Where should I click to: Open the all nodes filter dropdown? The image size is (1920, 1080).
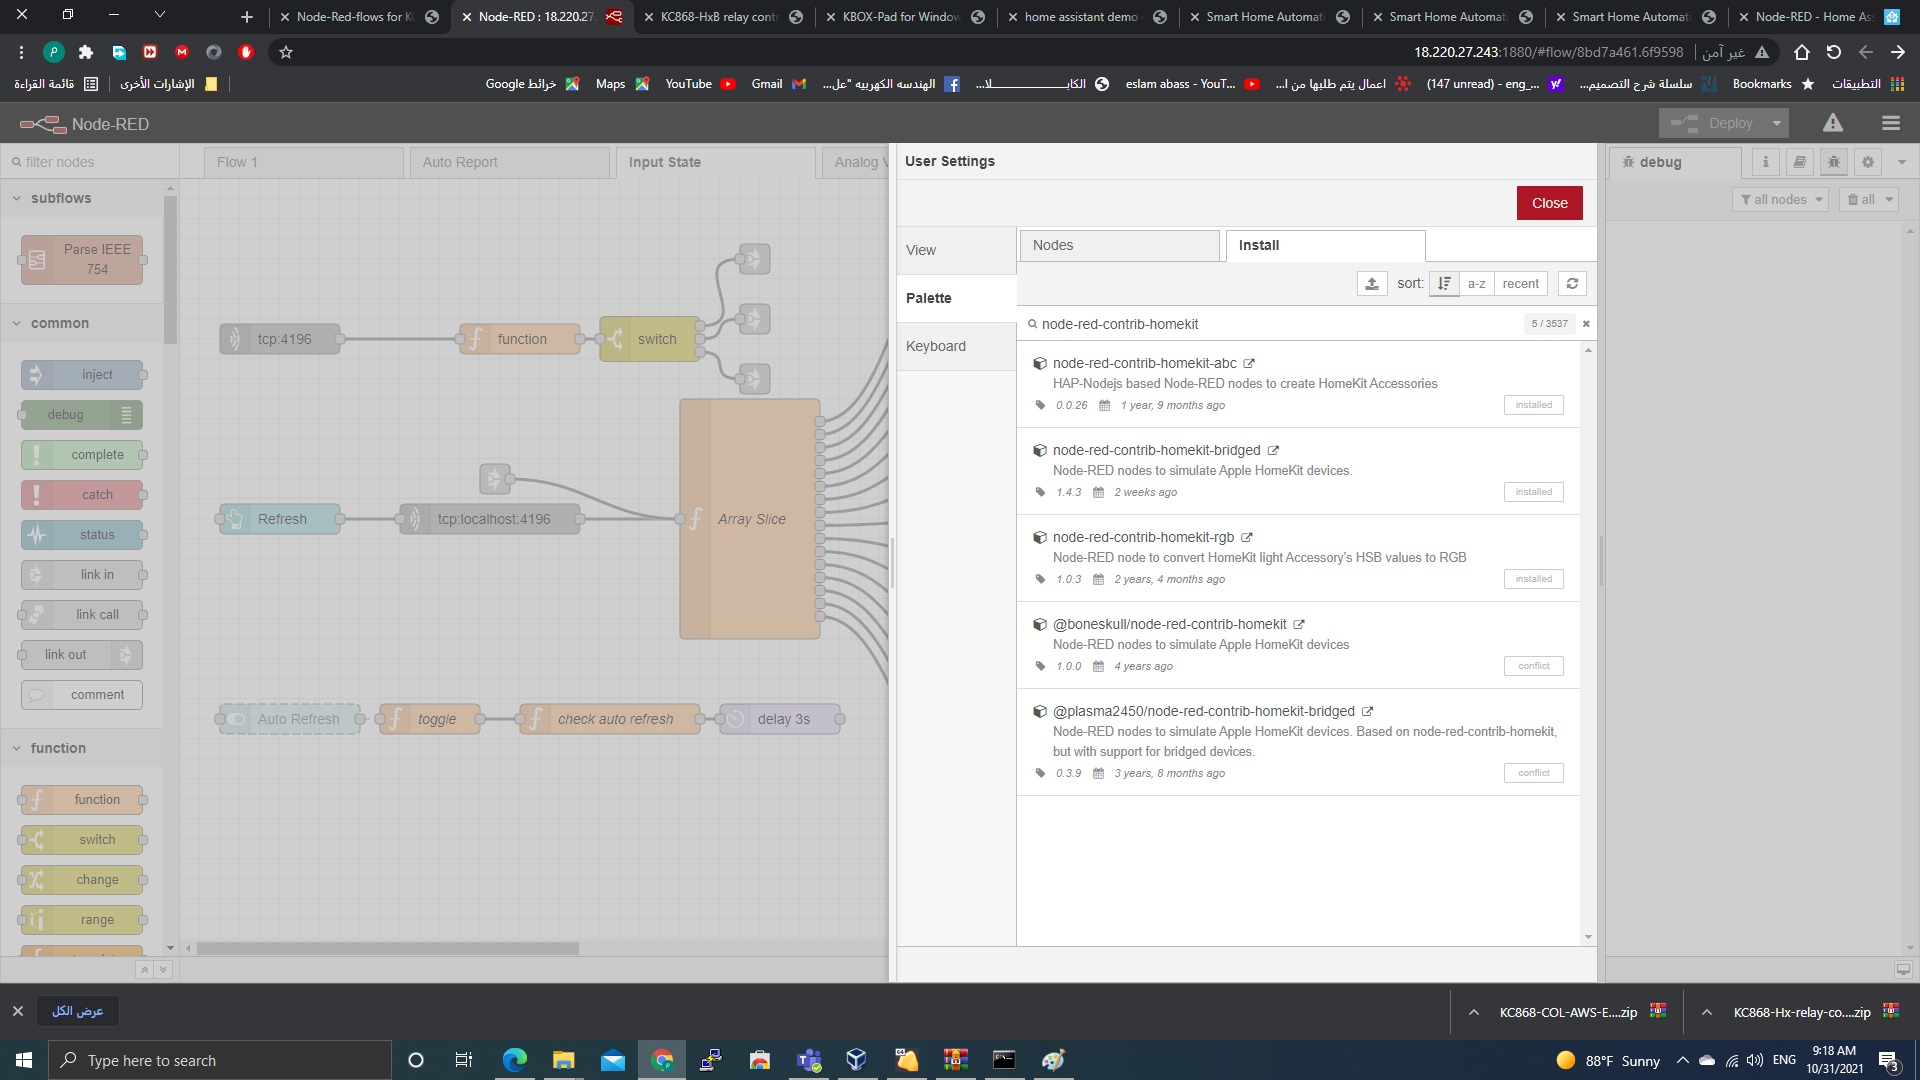pyautogui.click(x=1781, y=200)
